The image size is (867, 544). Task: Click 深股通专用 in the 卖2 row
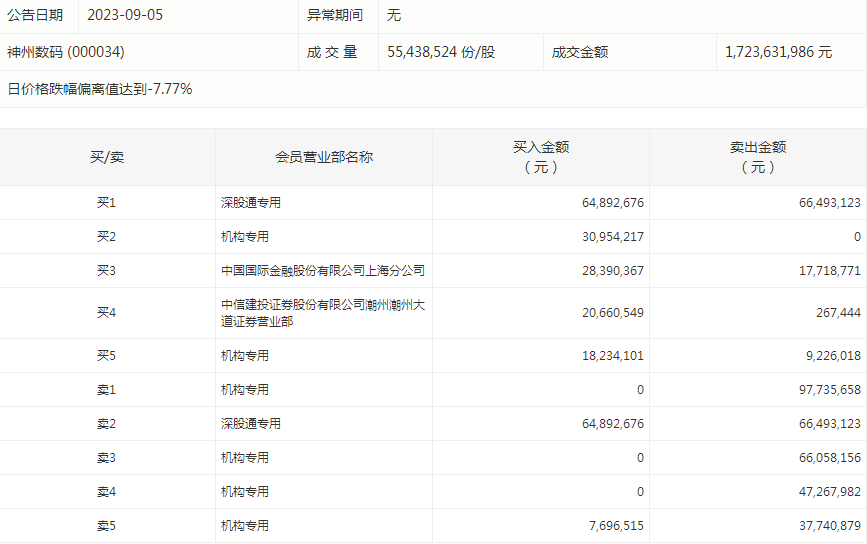(251, 424)
